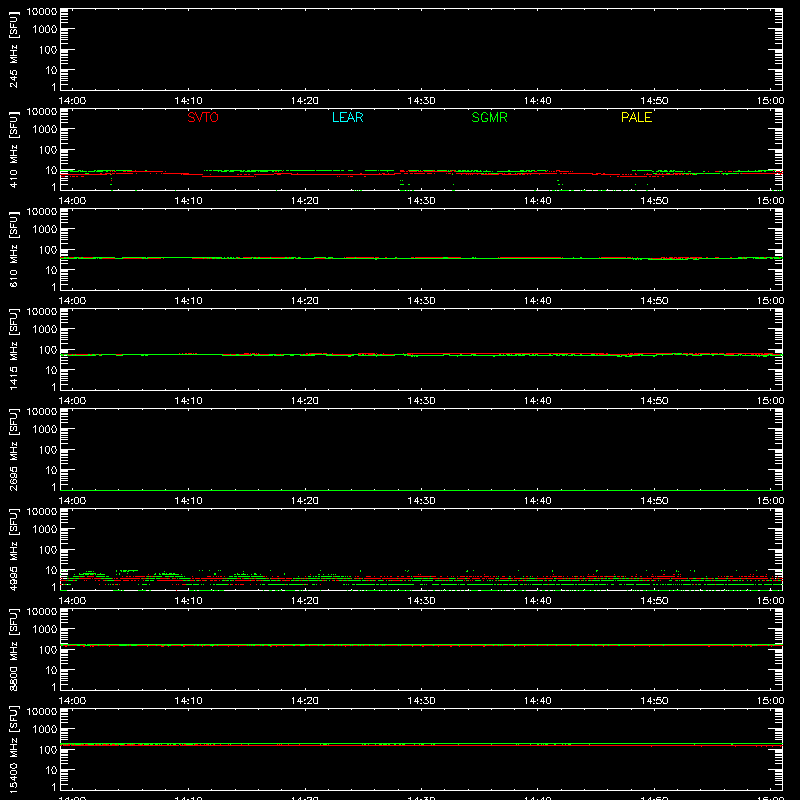The height and width of the screenshot is (800, 800).
Task: Click the 10000 y-axis value of the 245 MHz panel
Action: (42, 12)
